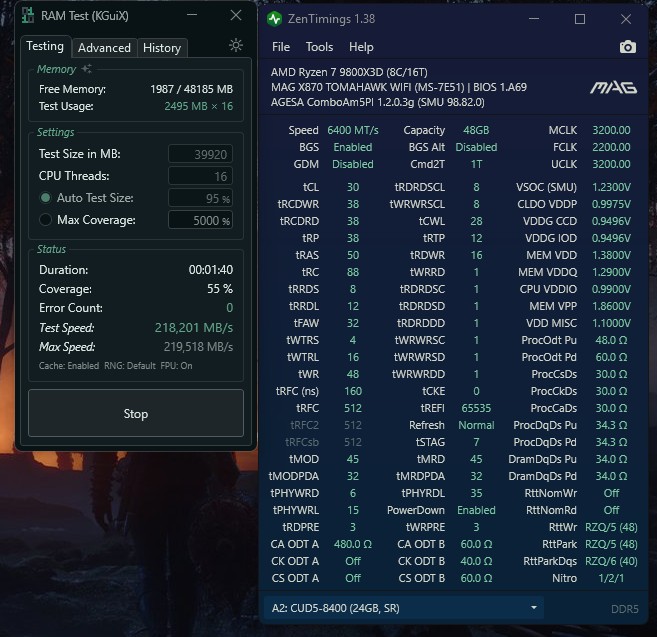Open the A2: CUD5-8400 module dropdown
This screenshot has height=637, width=657.
tap(404, 608)
